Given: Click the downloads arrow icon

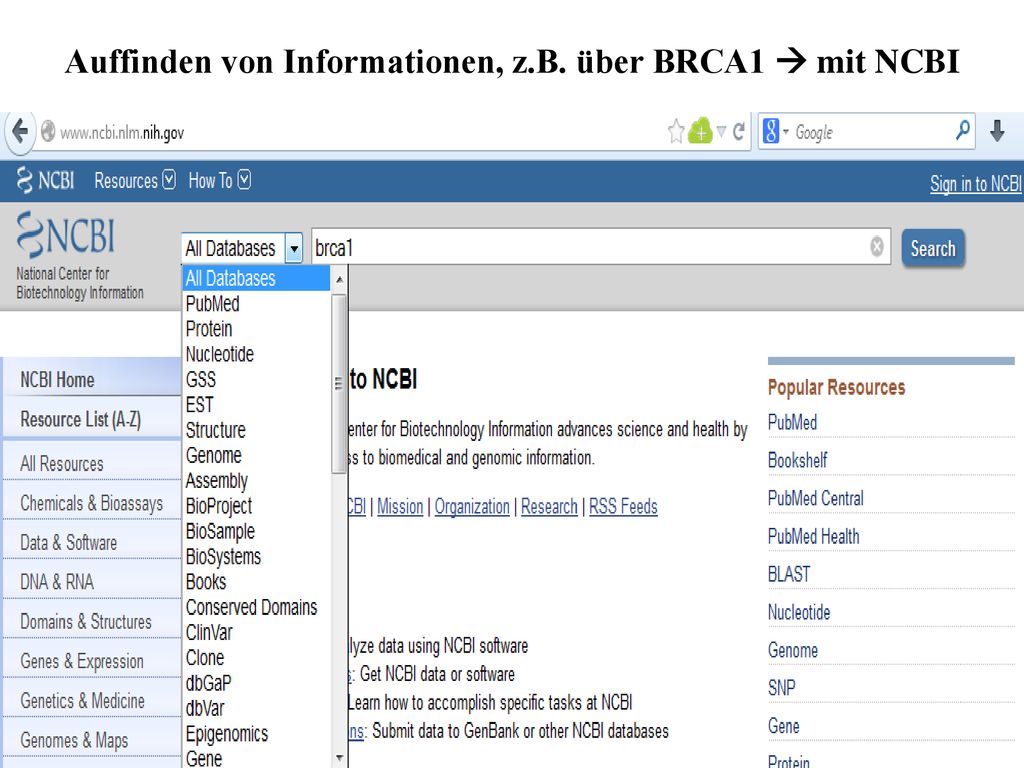Looking at the screenshot, I should click(x=997, y=131).
